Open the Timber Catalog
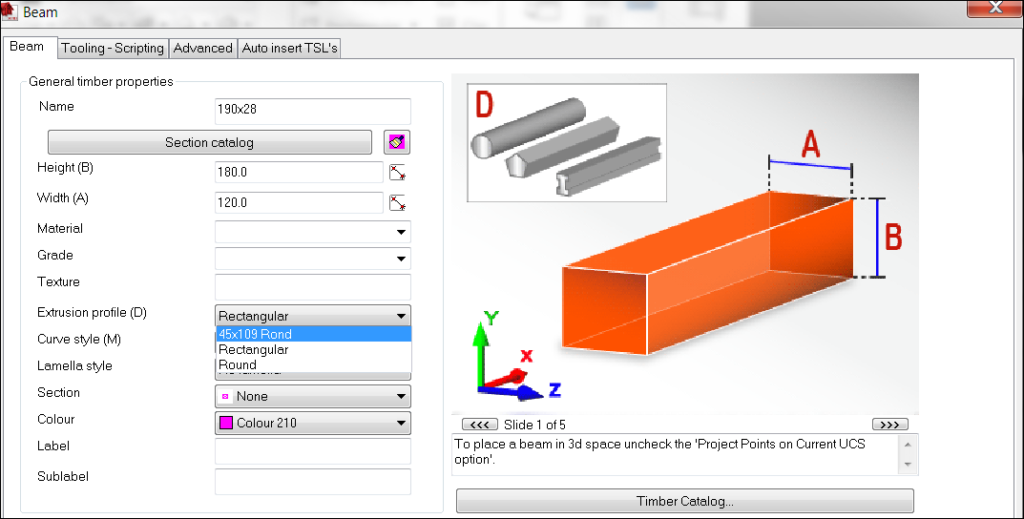This screenshot has width=1024, height=519. [x=684, y=501]
